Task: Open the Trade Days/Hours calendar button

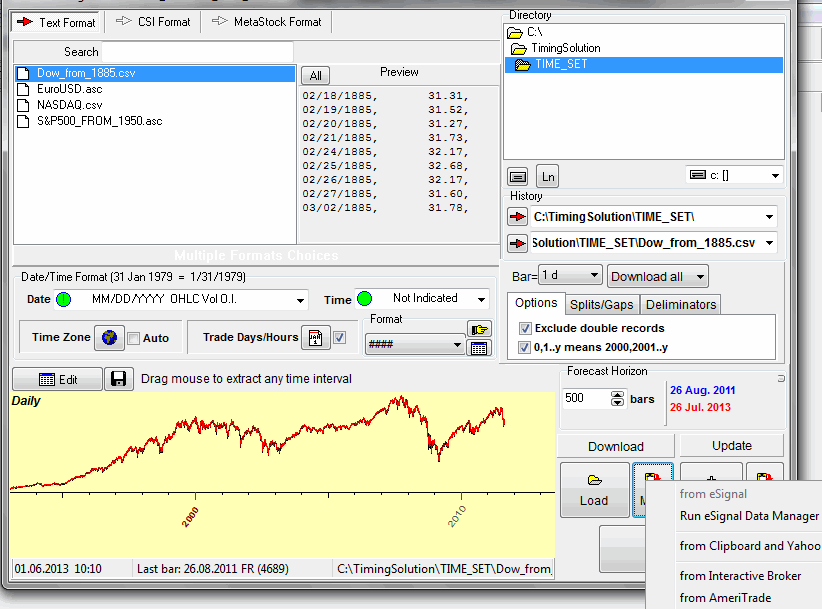Action: [x=316, y=338]
